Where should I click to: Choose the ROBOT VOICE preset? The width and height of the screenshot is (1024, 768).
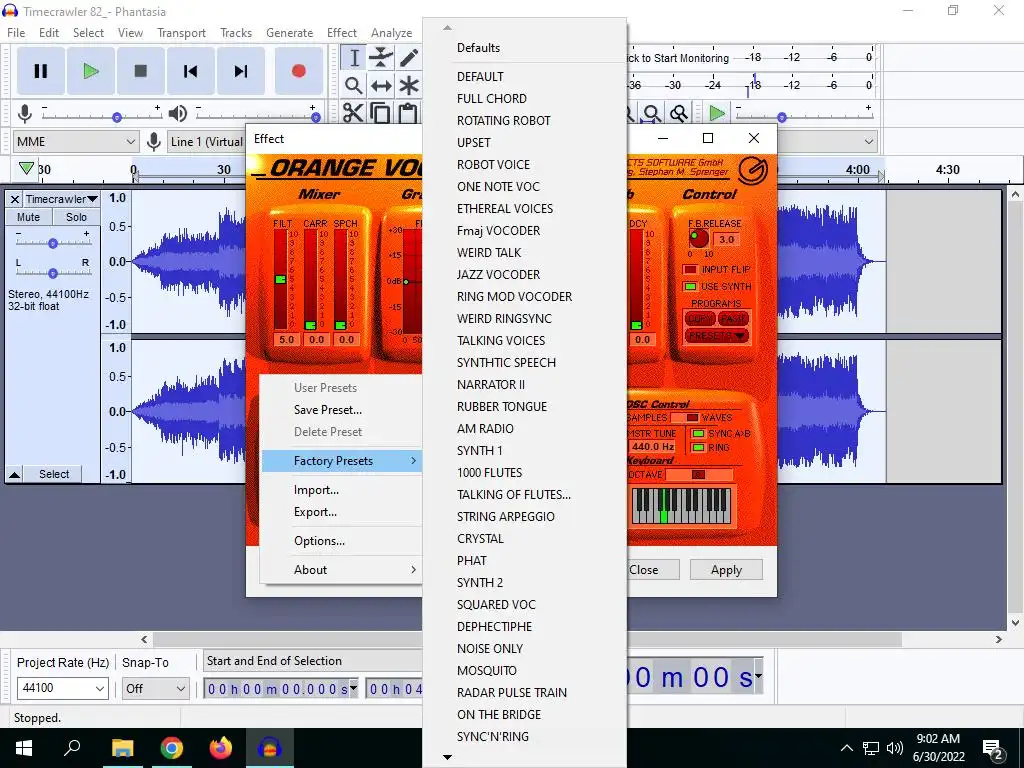click(x=493, y=165)
